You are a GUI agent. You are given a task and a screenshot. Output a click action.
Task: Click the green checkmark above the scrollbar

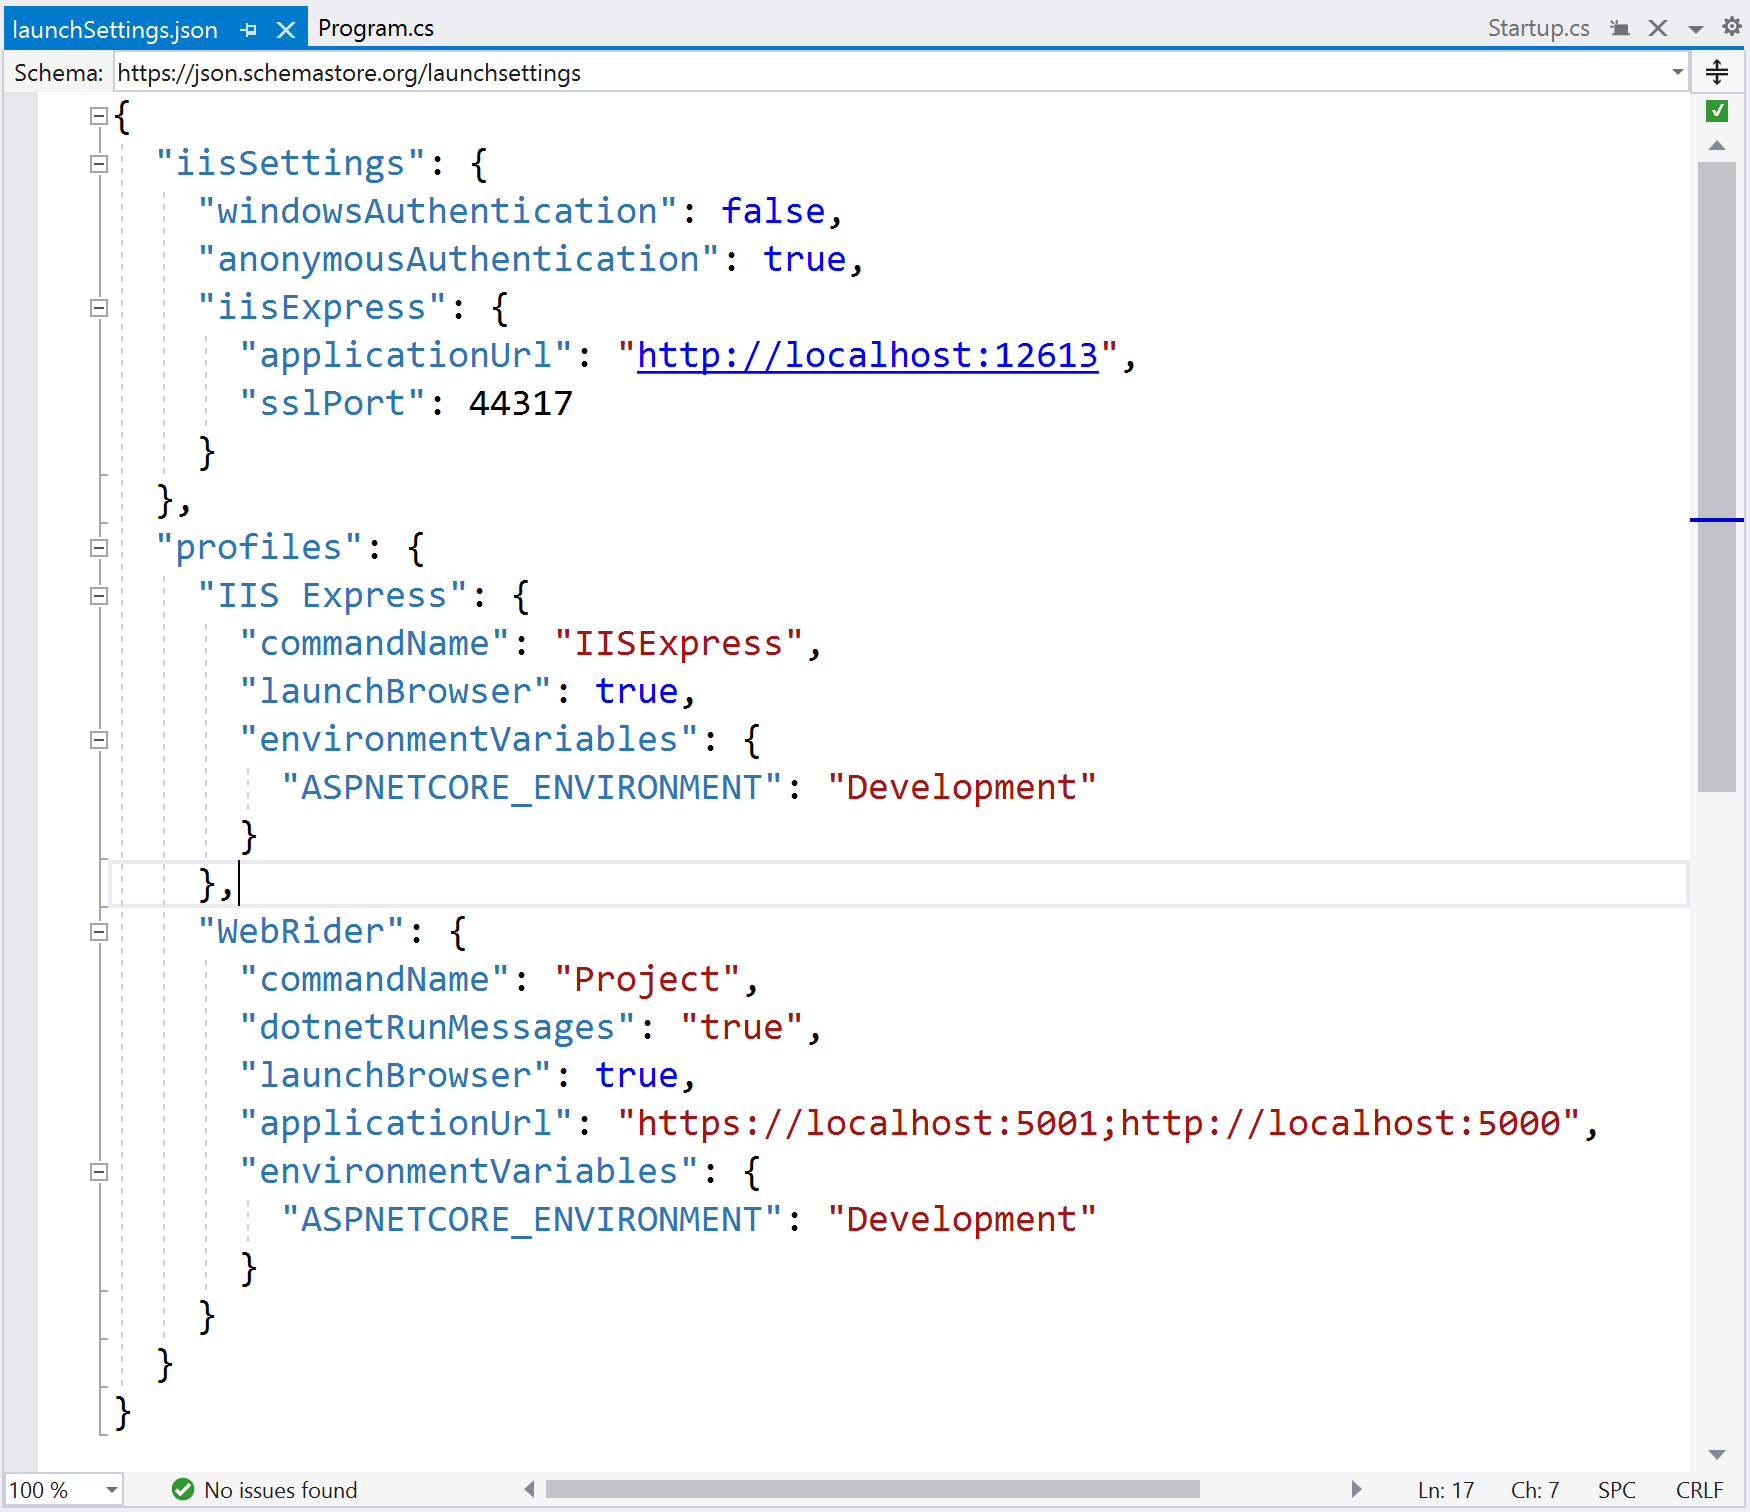point(1717,110)
